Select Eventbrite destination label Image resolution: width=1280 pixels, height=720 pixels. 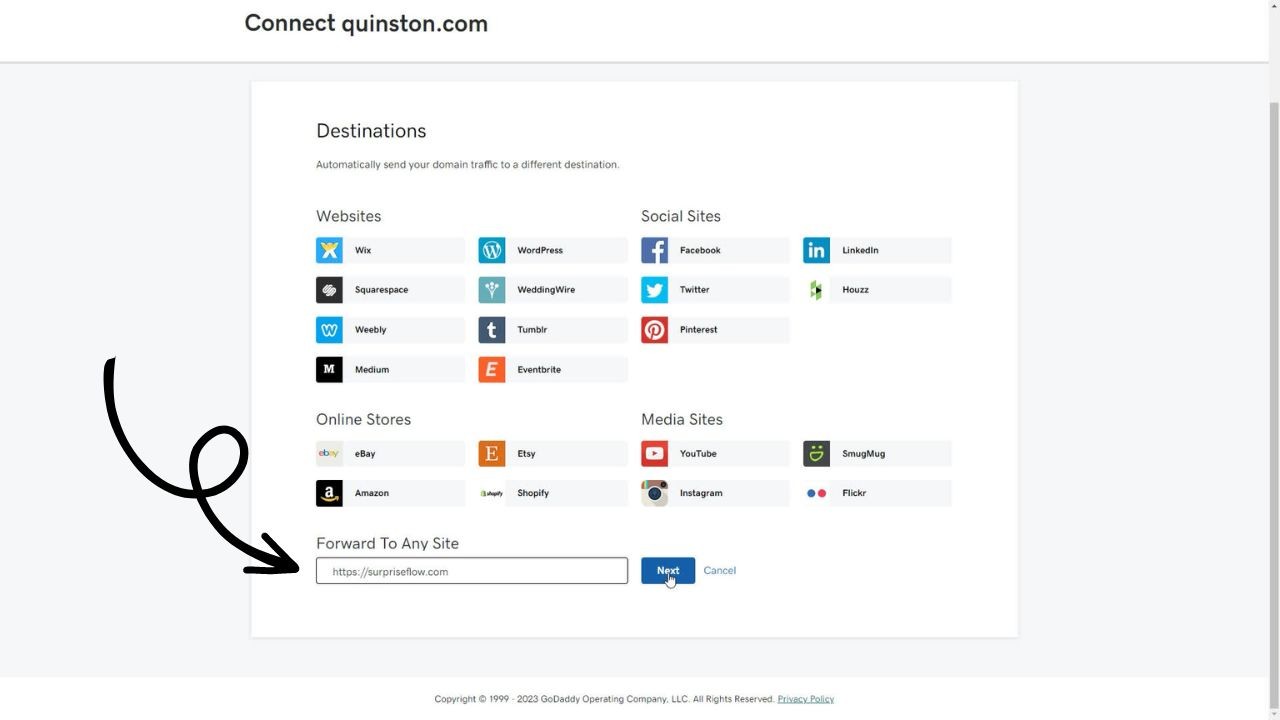(539, 369)
